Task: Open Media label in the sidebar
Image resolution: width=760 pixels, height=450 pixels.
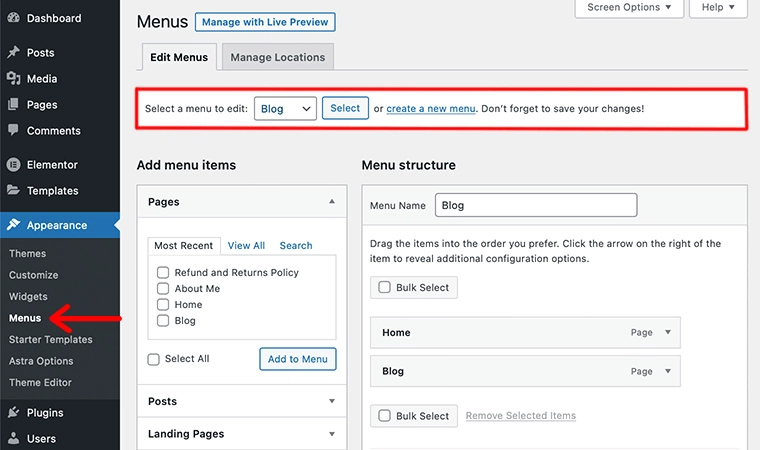Action: pyautogui.click(x=42, y=79)
